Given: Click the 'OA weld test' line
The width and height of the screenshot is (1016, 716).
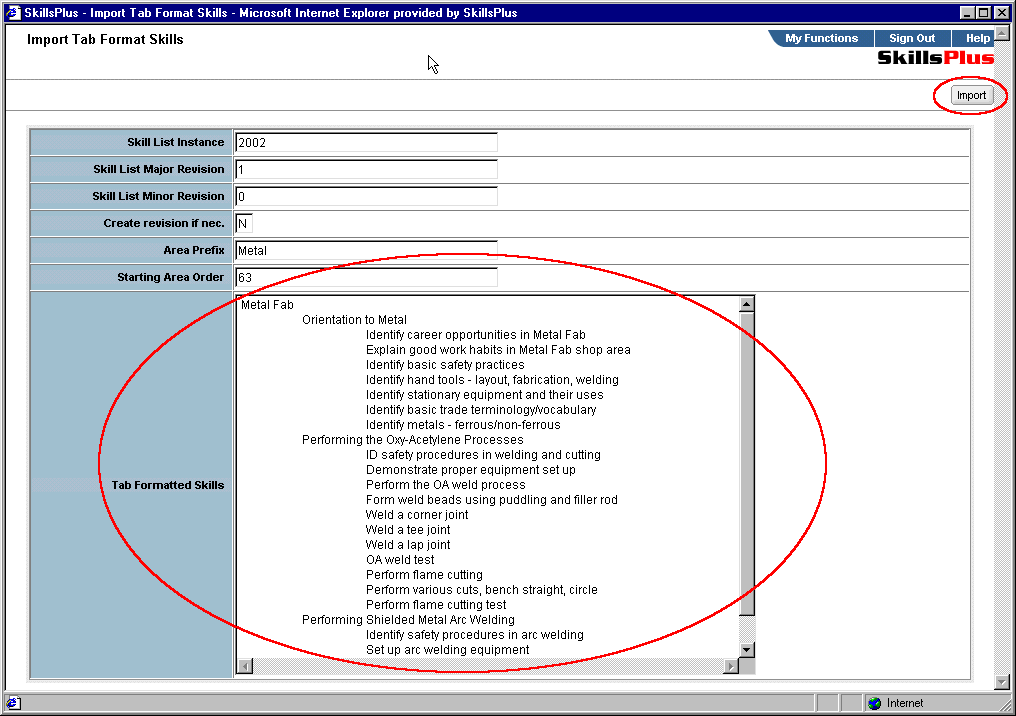Looking at the screenshot, I should pyautogui.click(x=400, y=560).
